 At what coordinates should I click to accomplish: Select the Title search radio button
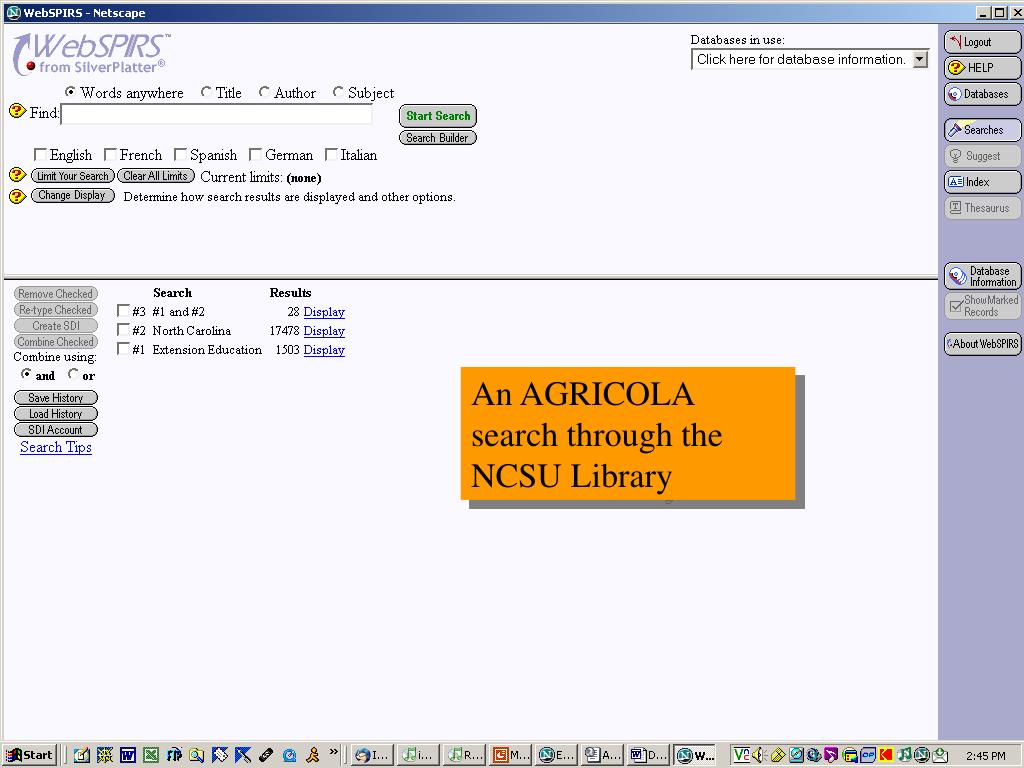(206, 91)
